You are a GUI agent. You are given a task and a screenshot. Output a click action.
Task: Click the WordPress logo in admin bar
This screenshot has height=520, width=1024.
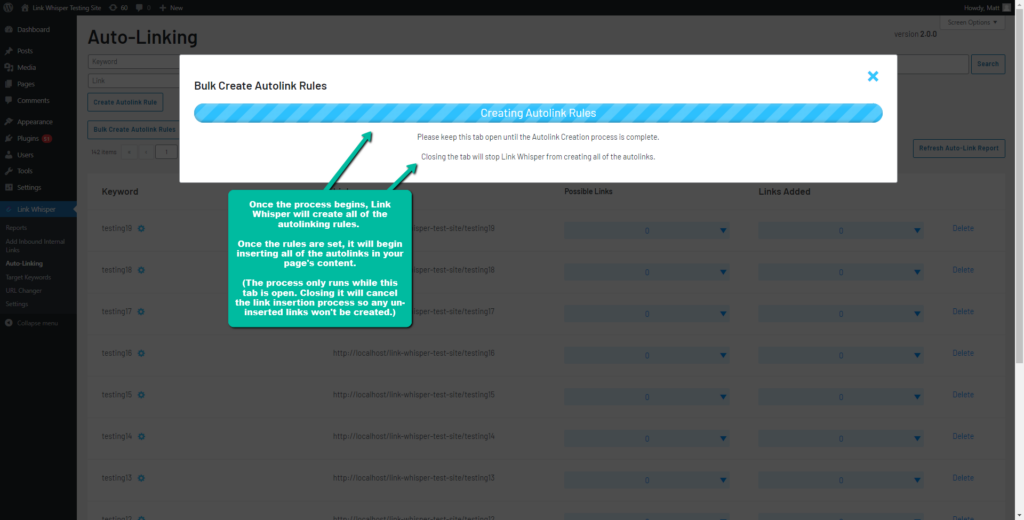8,8
